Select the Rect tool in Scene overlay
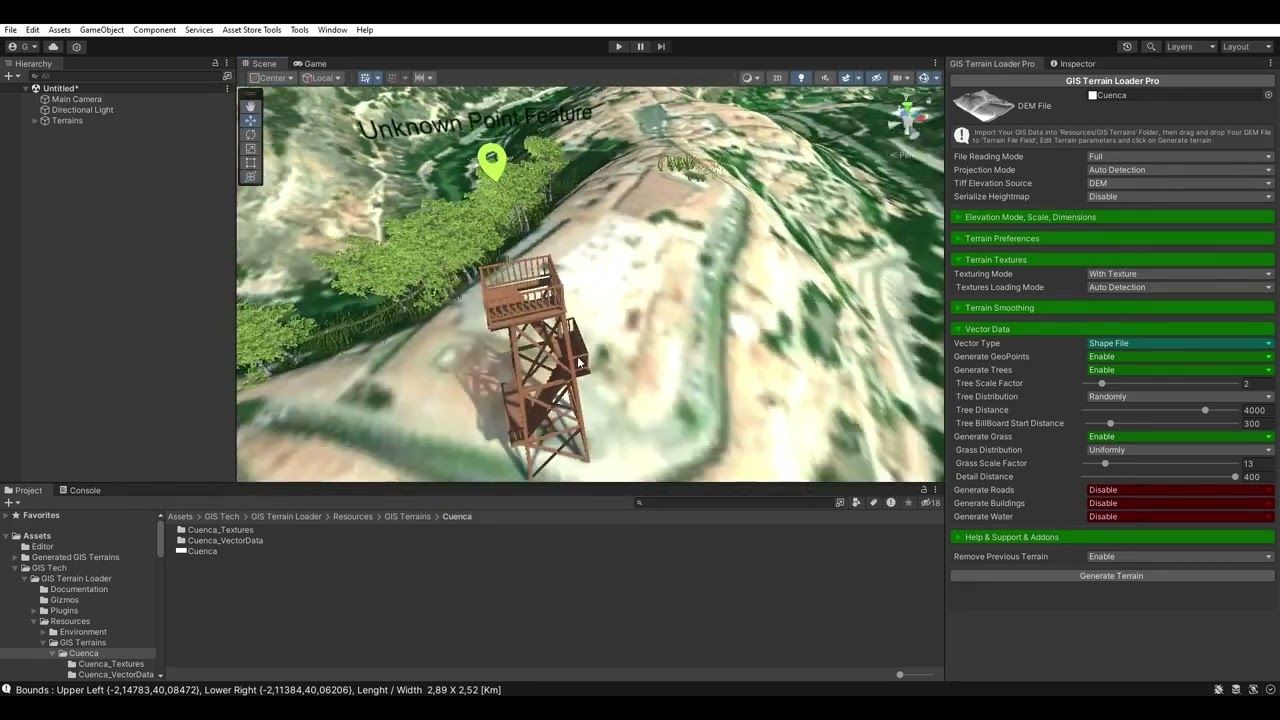The width and height of the screenshot is (1280, 720). pyautogui.click(x=250, y=162)
